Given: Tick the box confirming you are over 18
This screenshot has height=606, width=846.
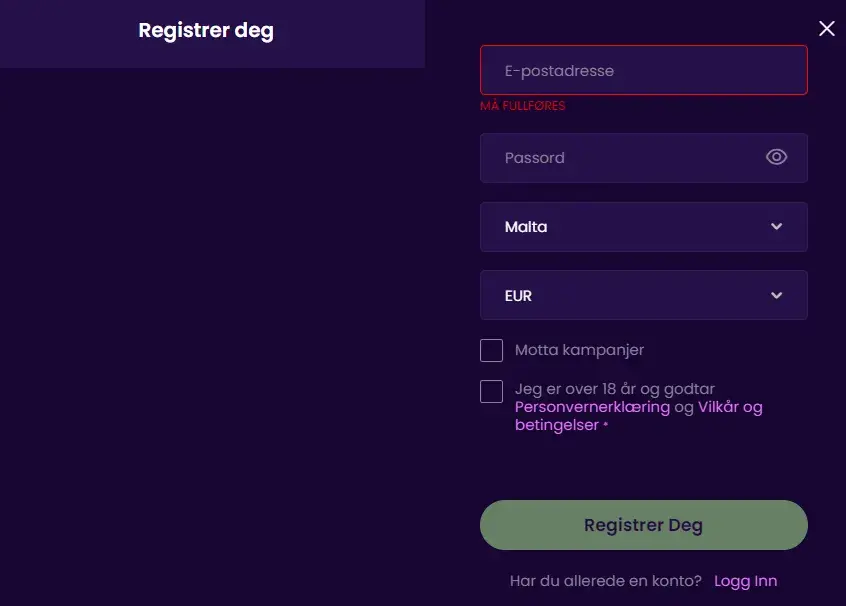Looking at the screenshot, I should click(491, 390).
